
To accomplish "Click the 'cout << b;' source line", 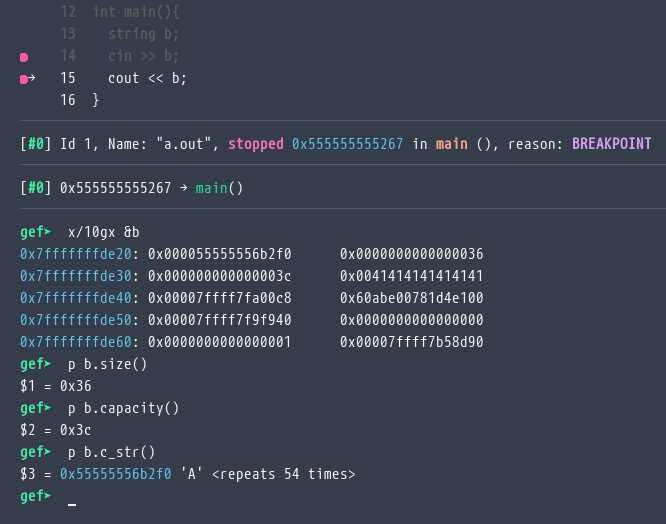I will tap(147, 78).
